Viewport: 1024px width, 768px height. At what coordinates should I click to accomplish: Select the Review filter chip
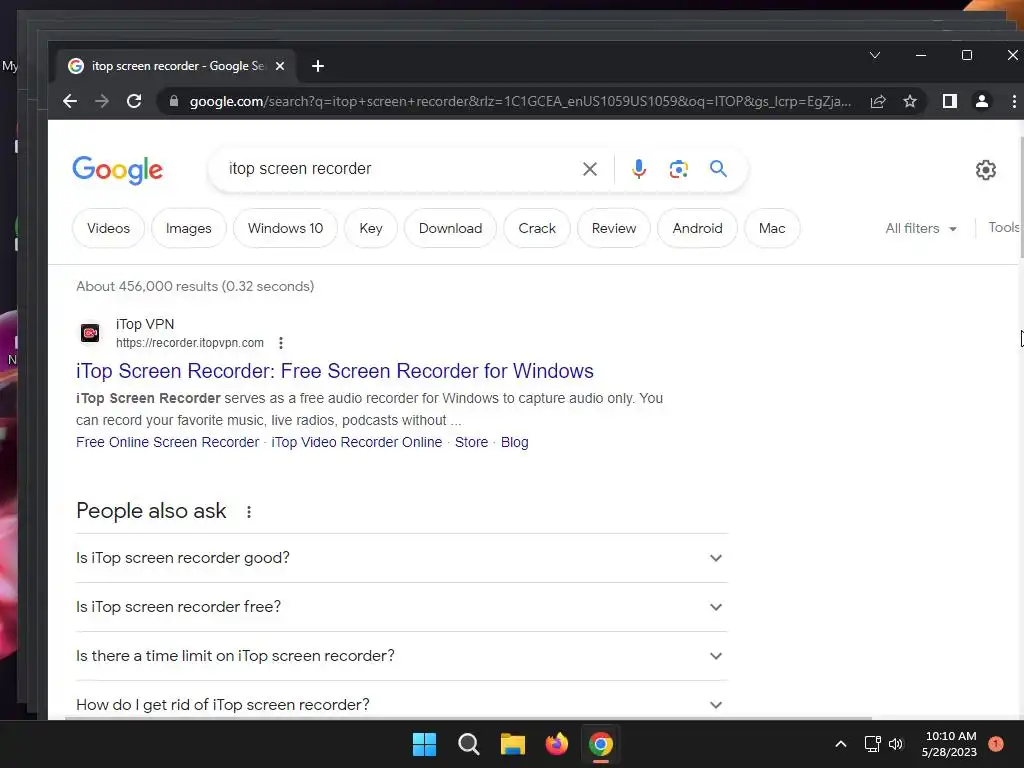click(614, 229)
